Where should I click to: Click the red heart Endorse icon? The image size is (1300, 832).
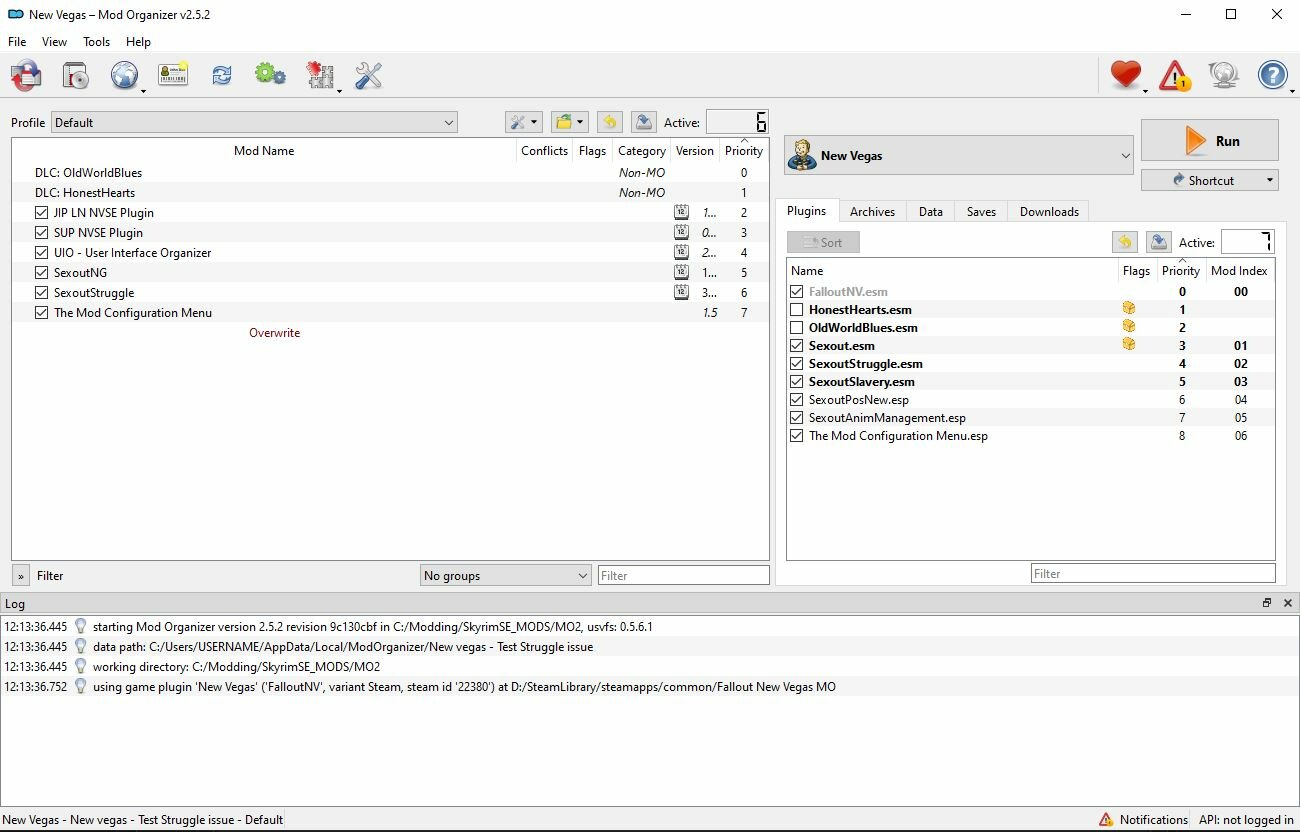pos(1126,75)
